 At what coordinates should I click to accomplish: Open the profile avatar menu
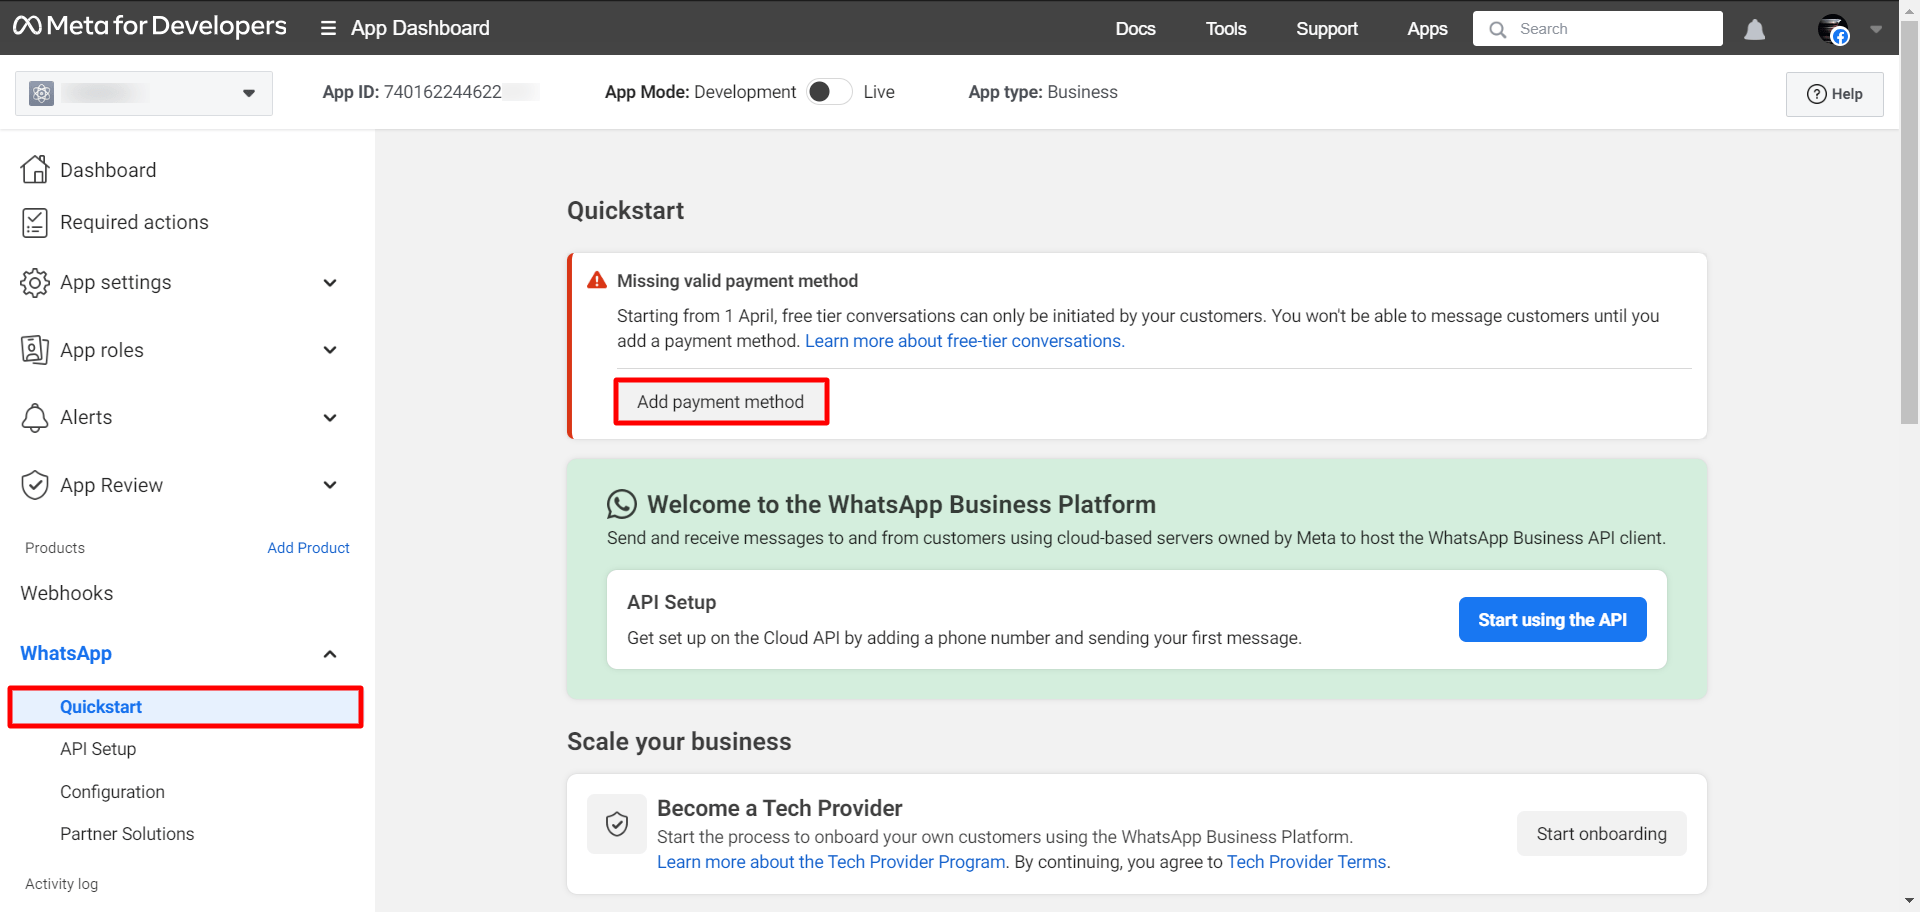point(1834,30)
